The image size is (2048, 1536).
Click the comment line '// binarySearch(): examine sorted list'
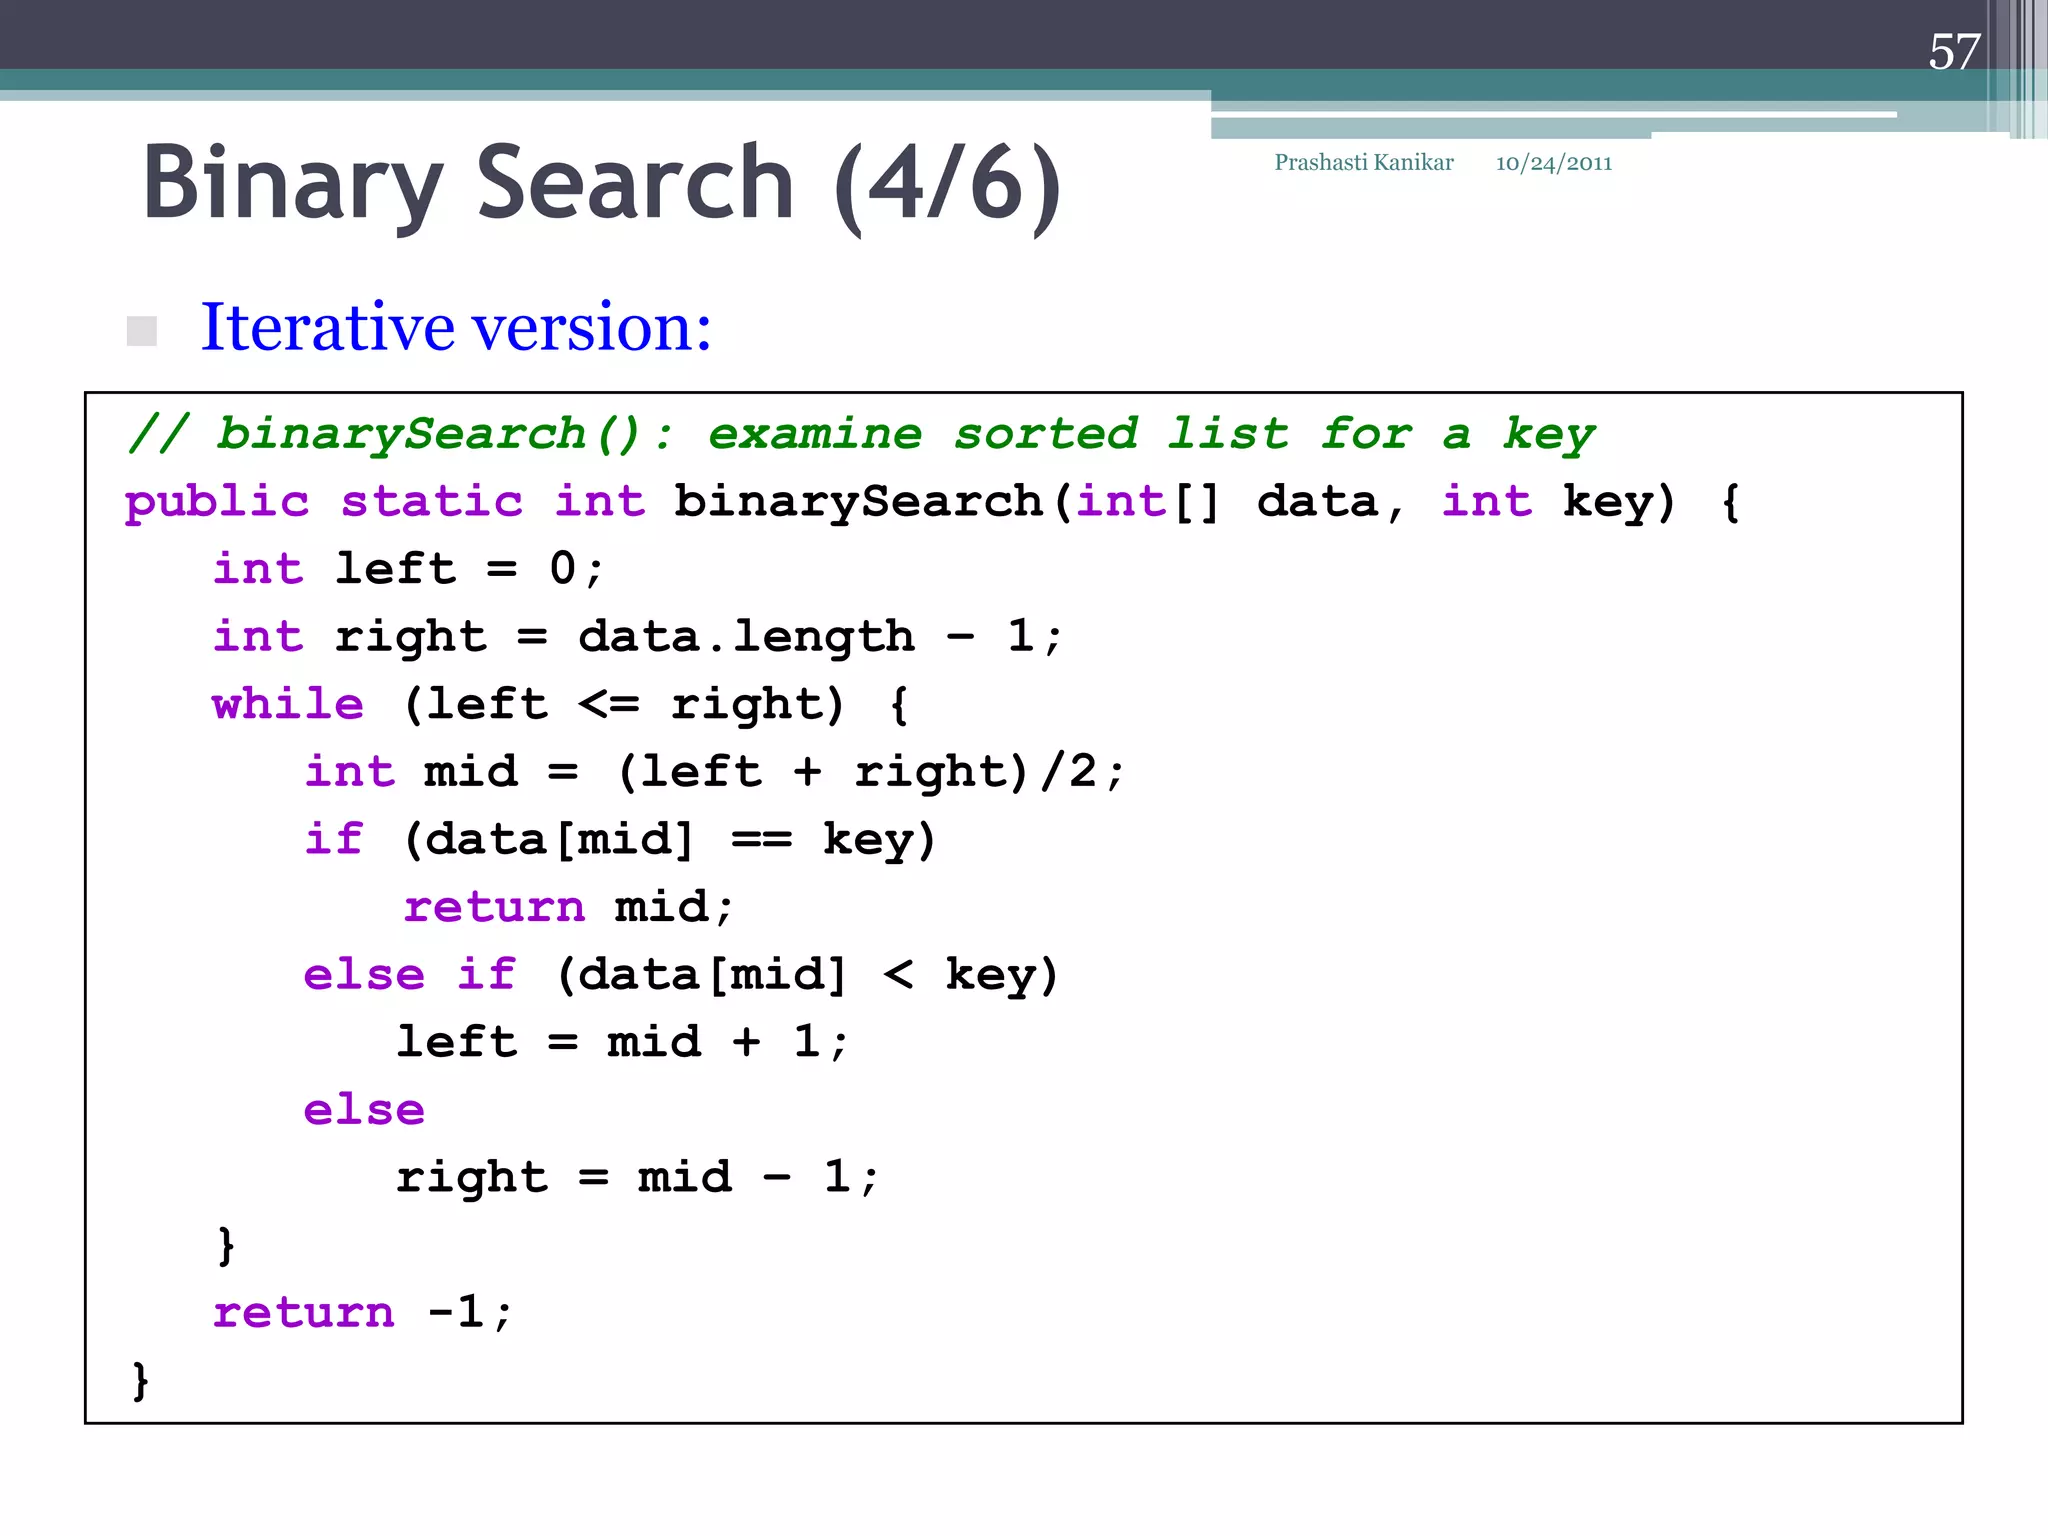861,435
